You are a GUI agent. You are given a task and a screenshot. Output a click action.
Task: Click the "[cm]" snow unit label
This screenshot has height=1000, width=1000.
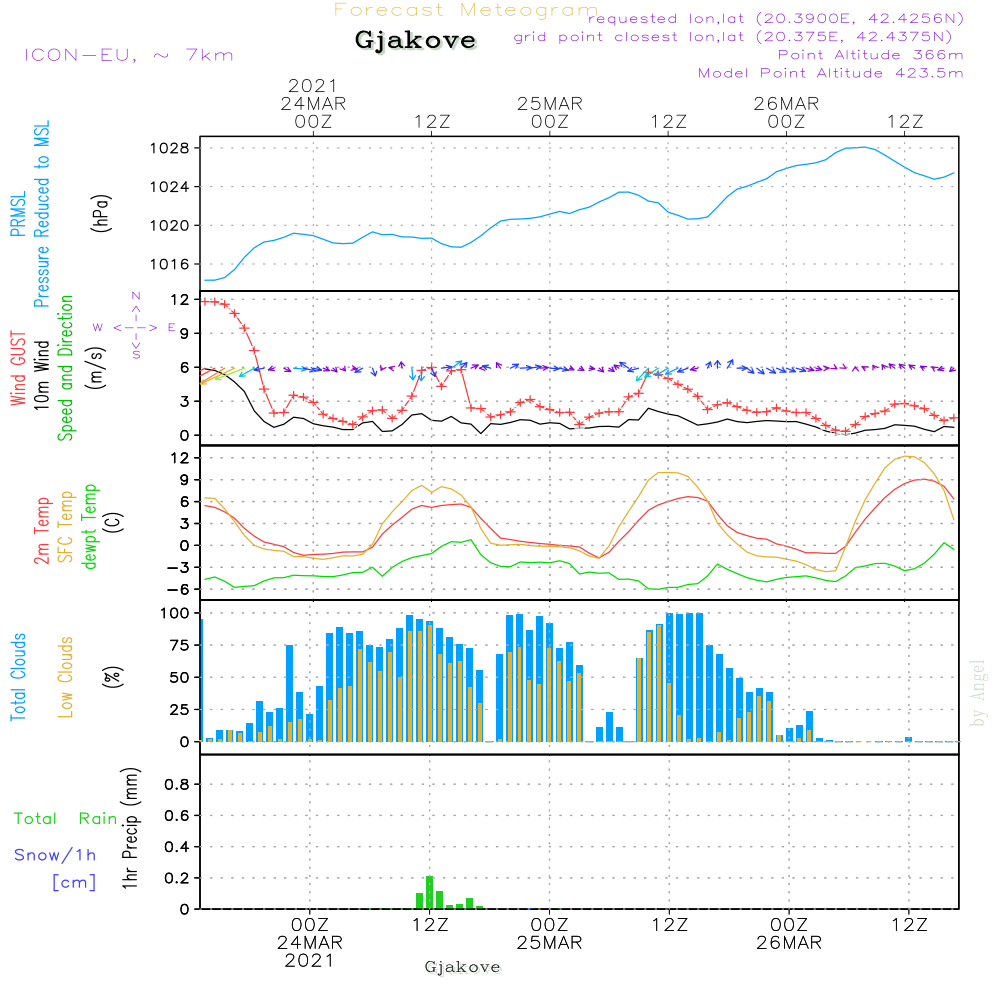(74, 883)
